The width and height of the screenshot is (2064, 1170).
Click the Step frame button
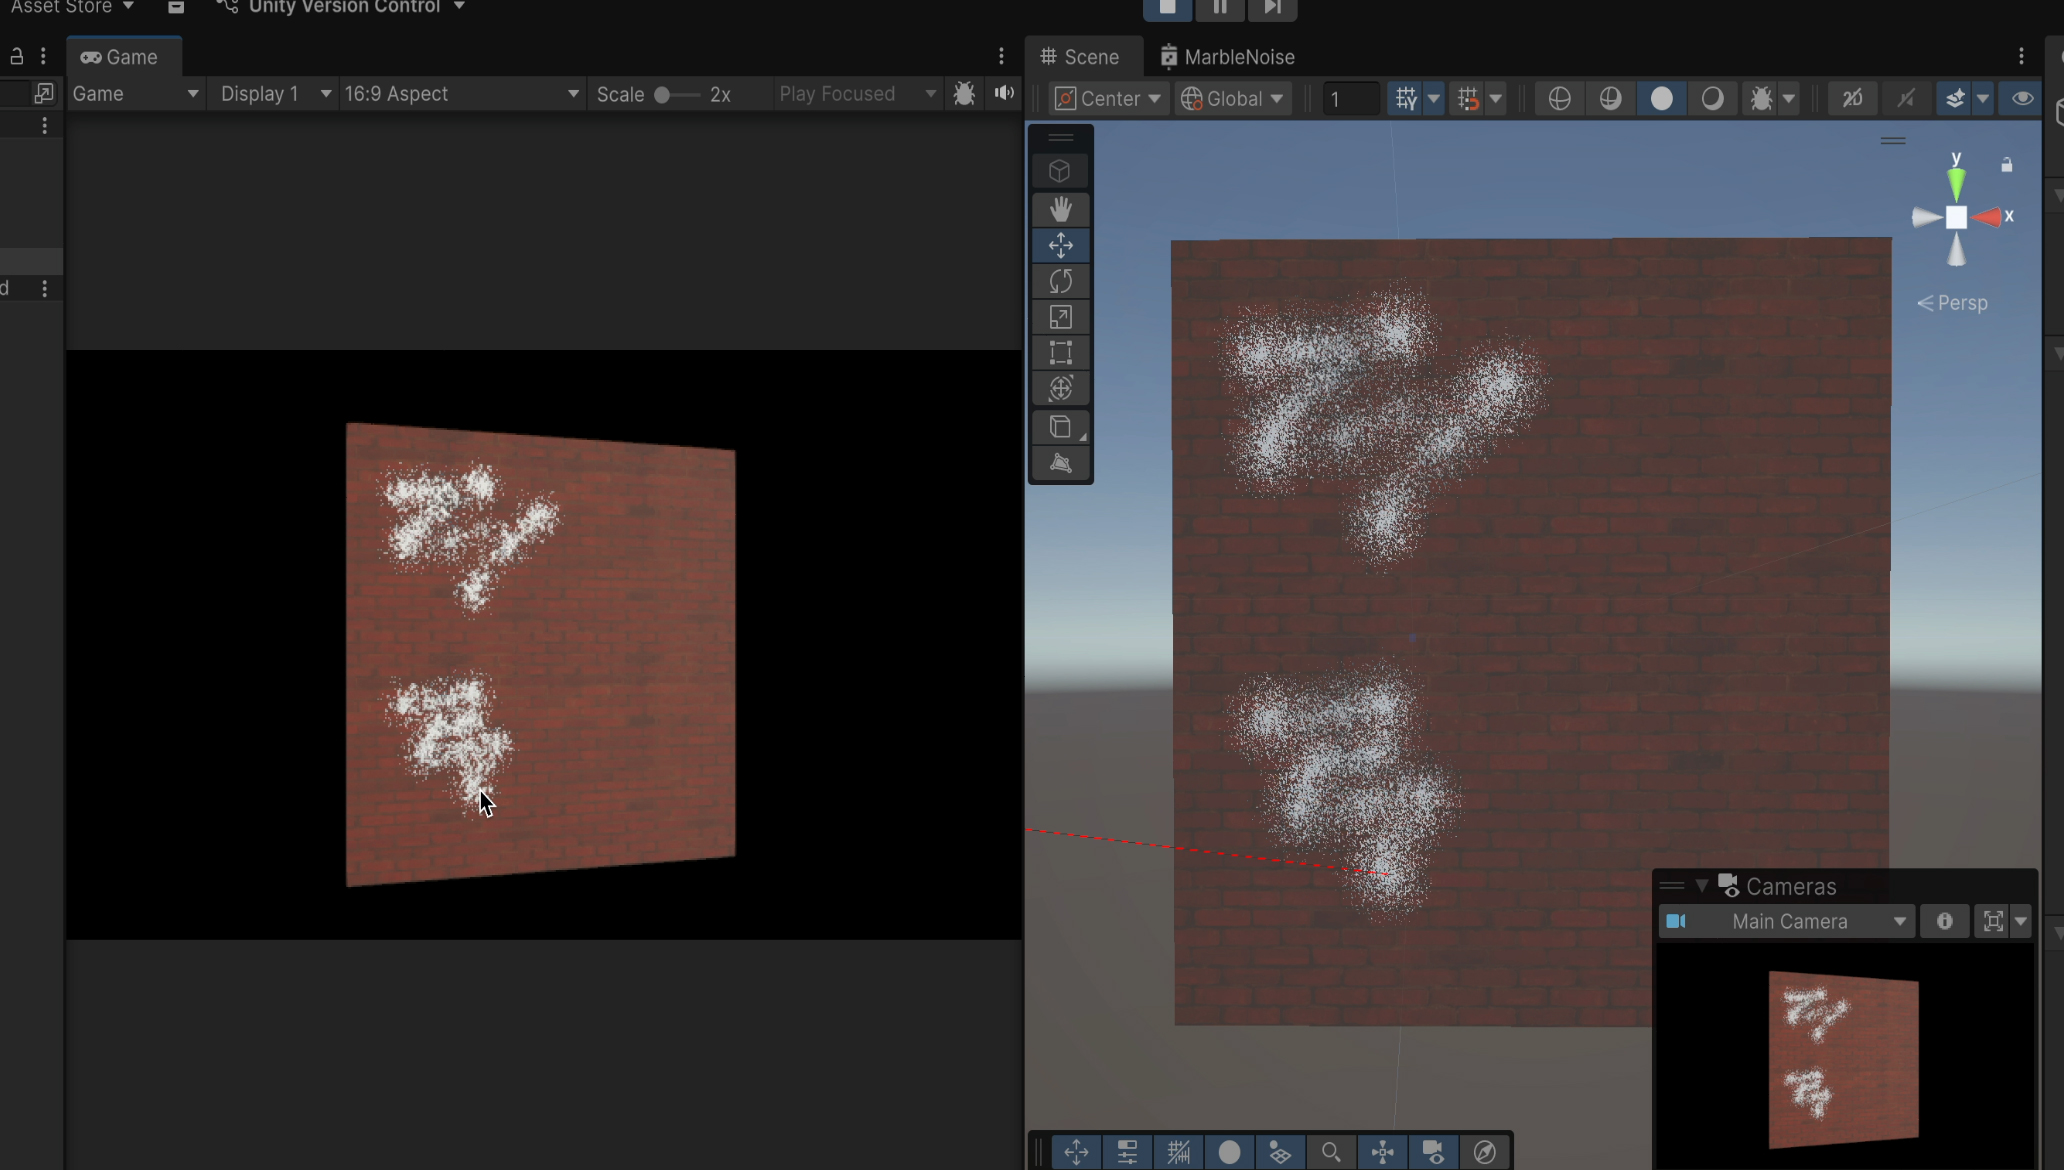click(x=1272, y=8)
